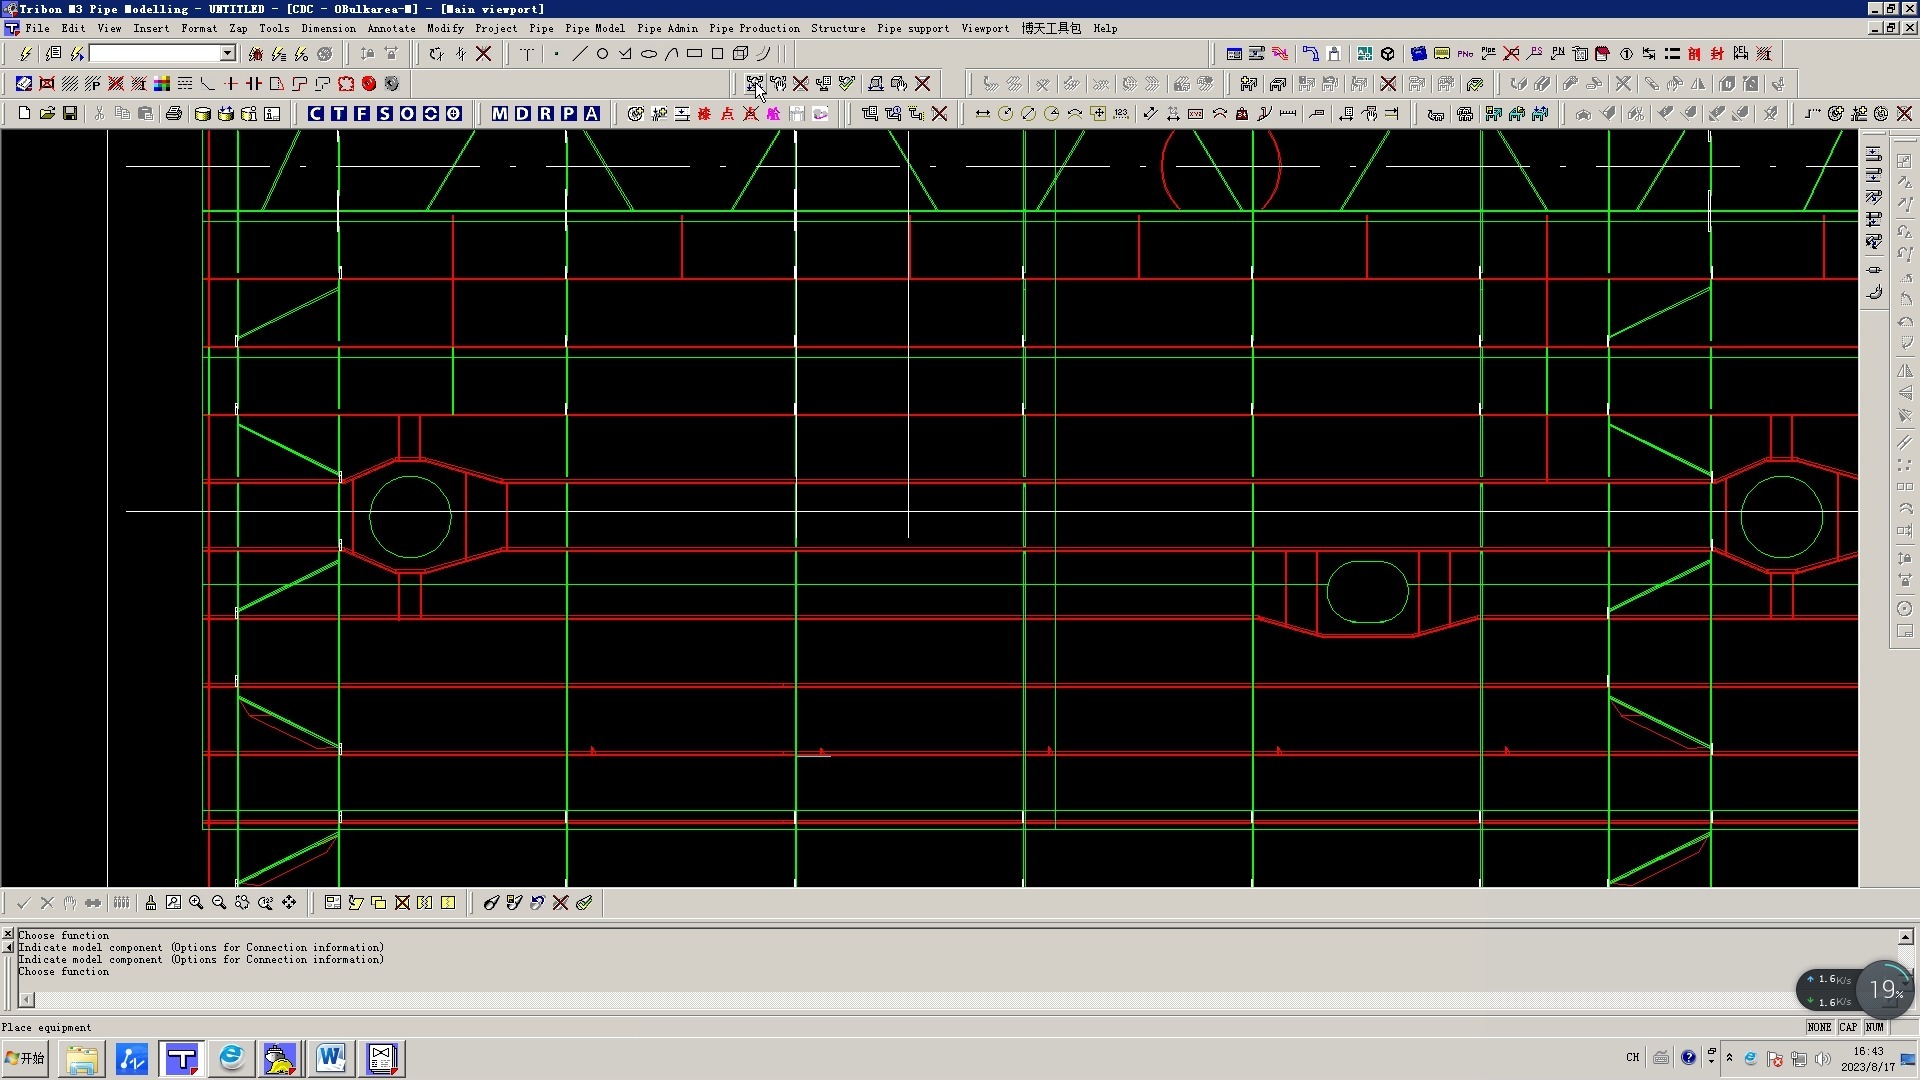Zoom out with the magnifier minus icon
This screenshot has height=1080, width=1920.
[219, 903]
